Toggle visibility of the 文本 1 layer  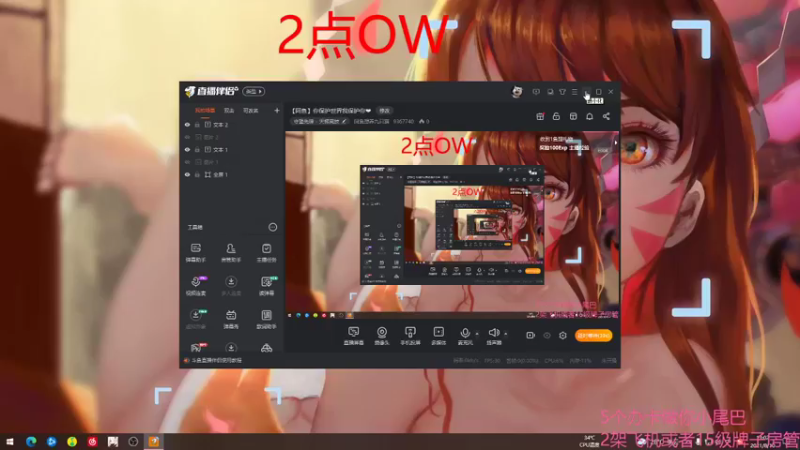[187, 150]
